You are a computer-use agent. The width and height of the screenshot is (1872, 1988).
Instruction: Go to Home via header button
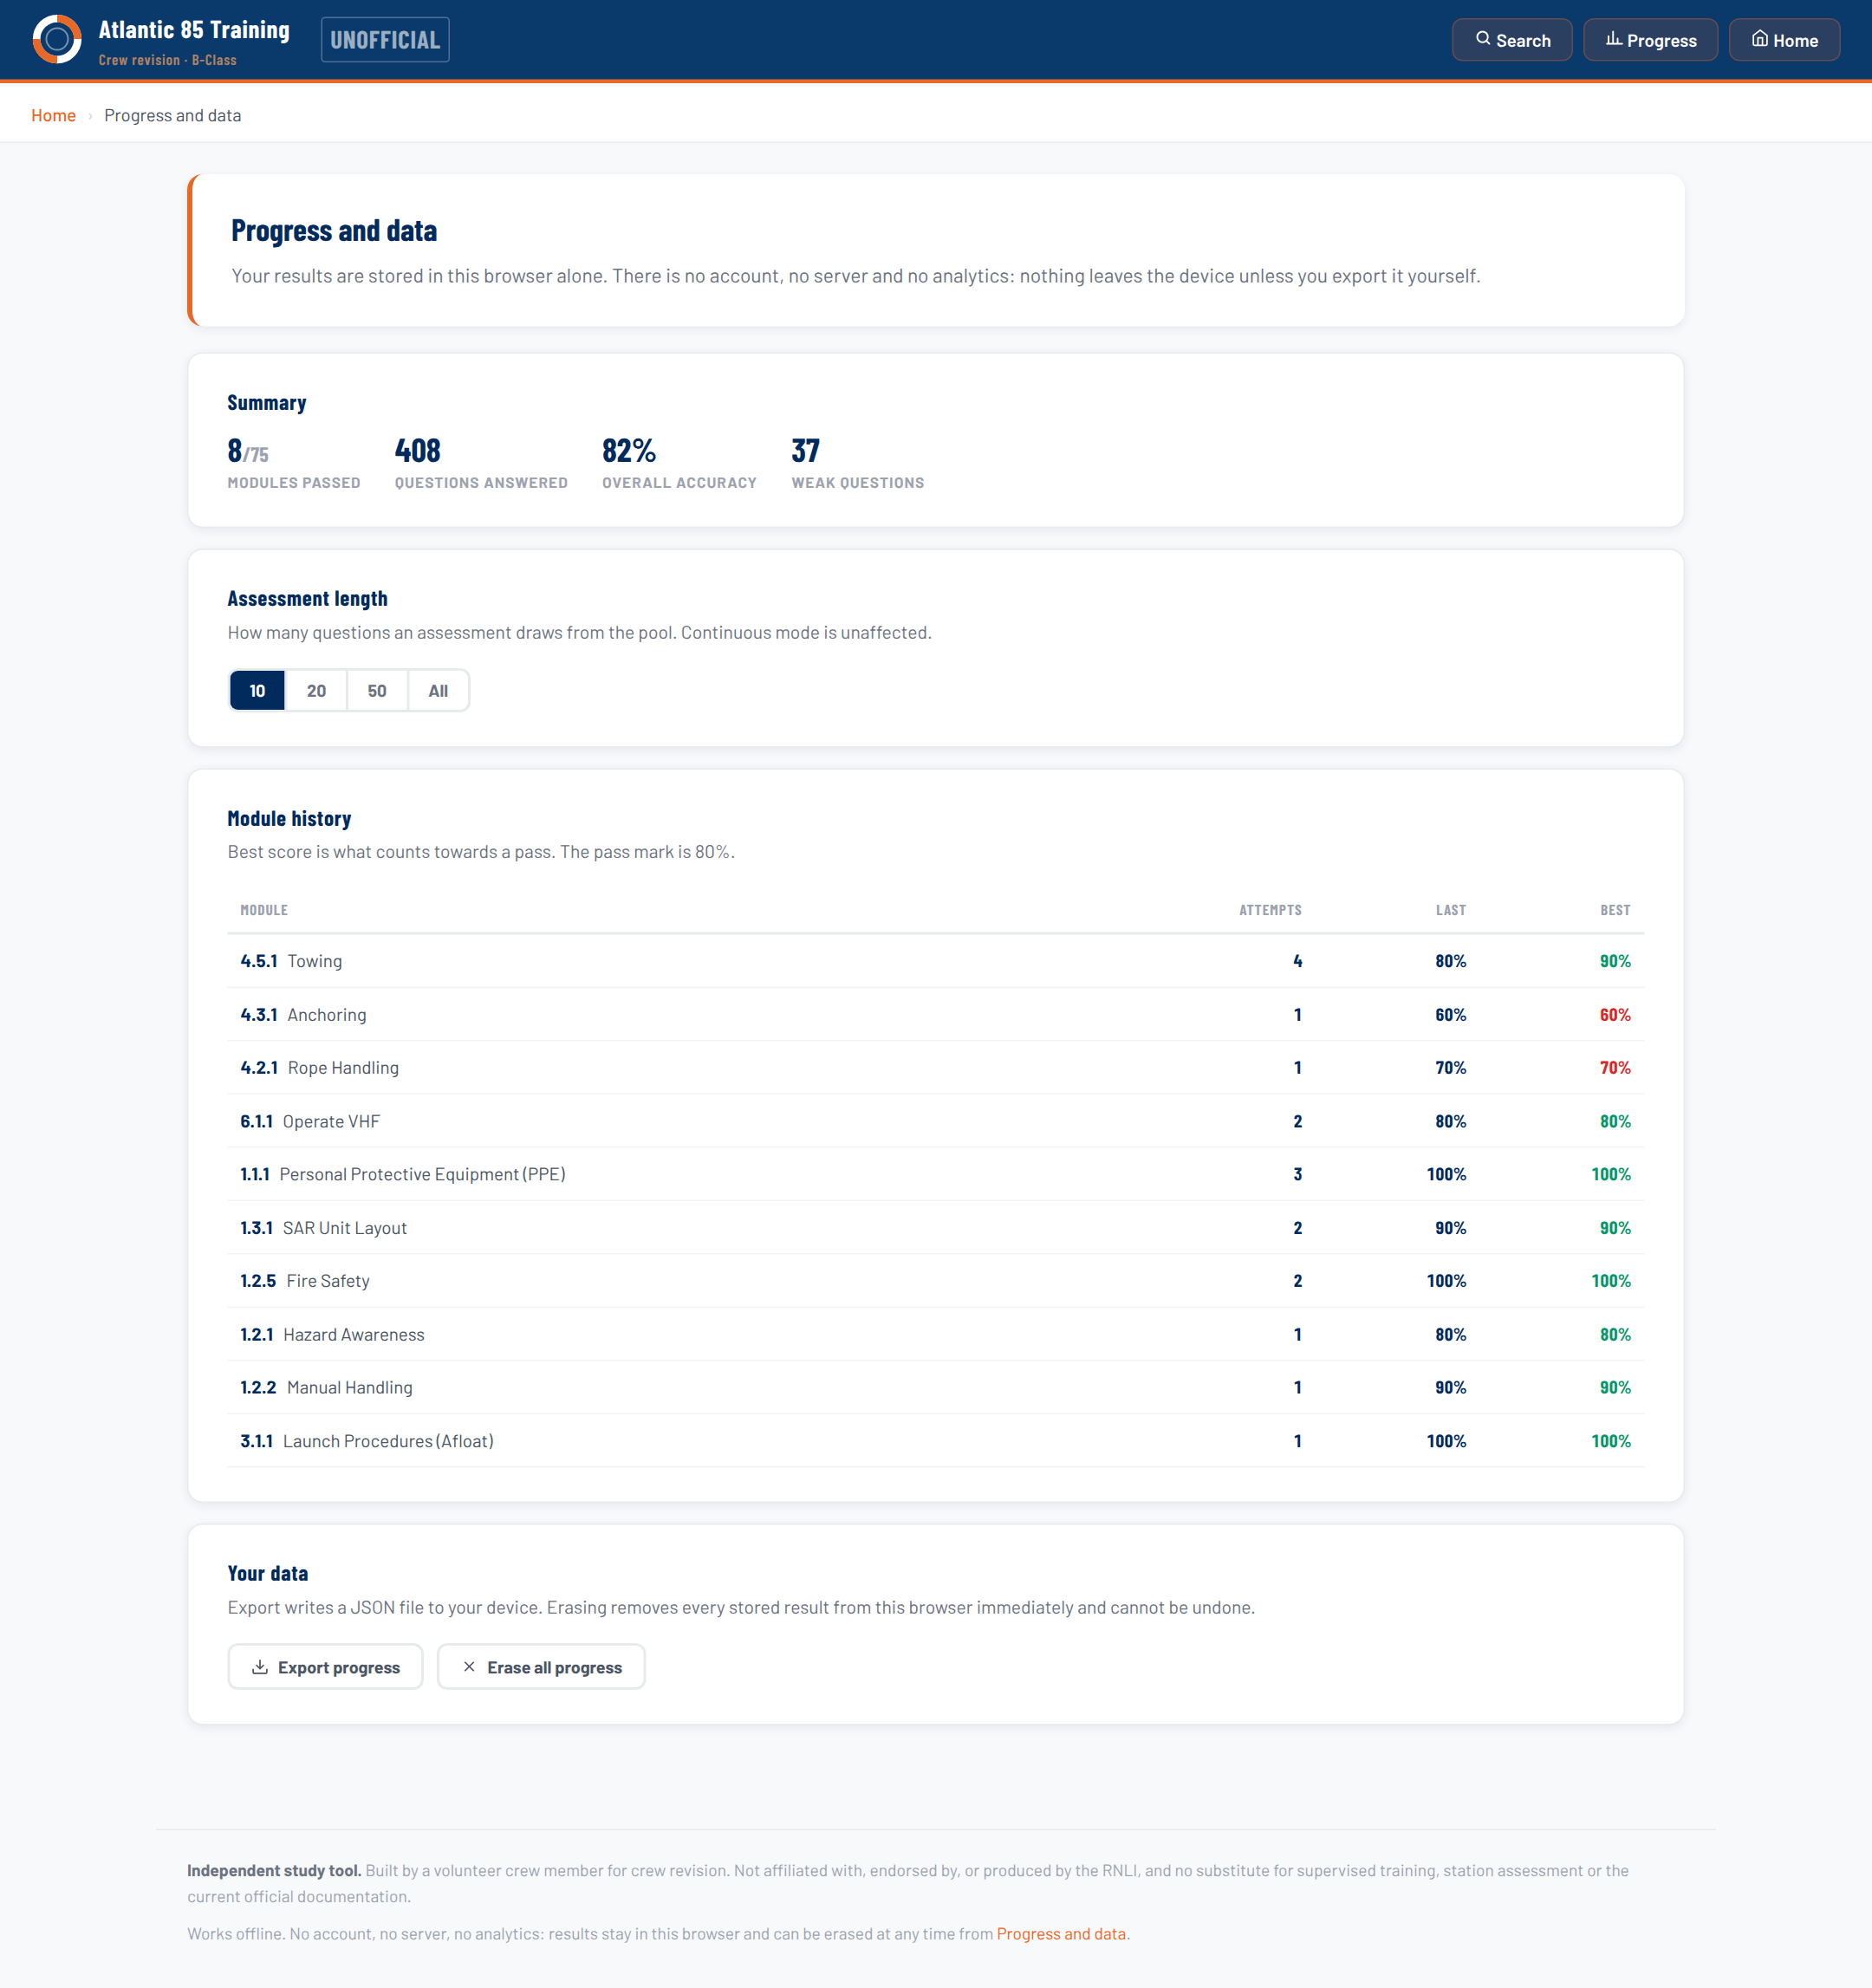tap(1784, 40)
